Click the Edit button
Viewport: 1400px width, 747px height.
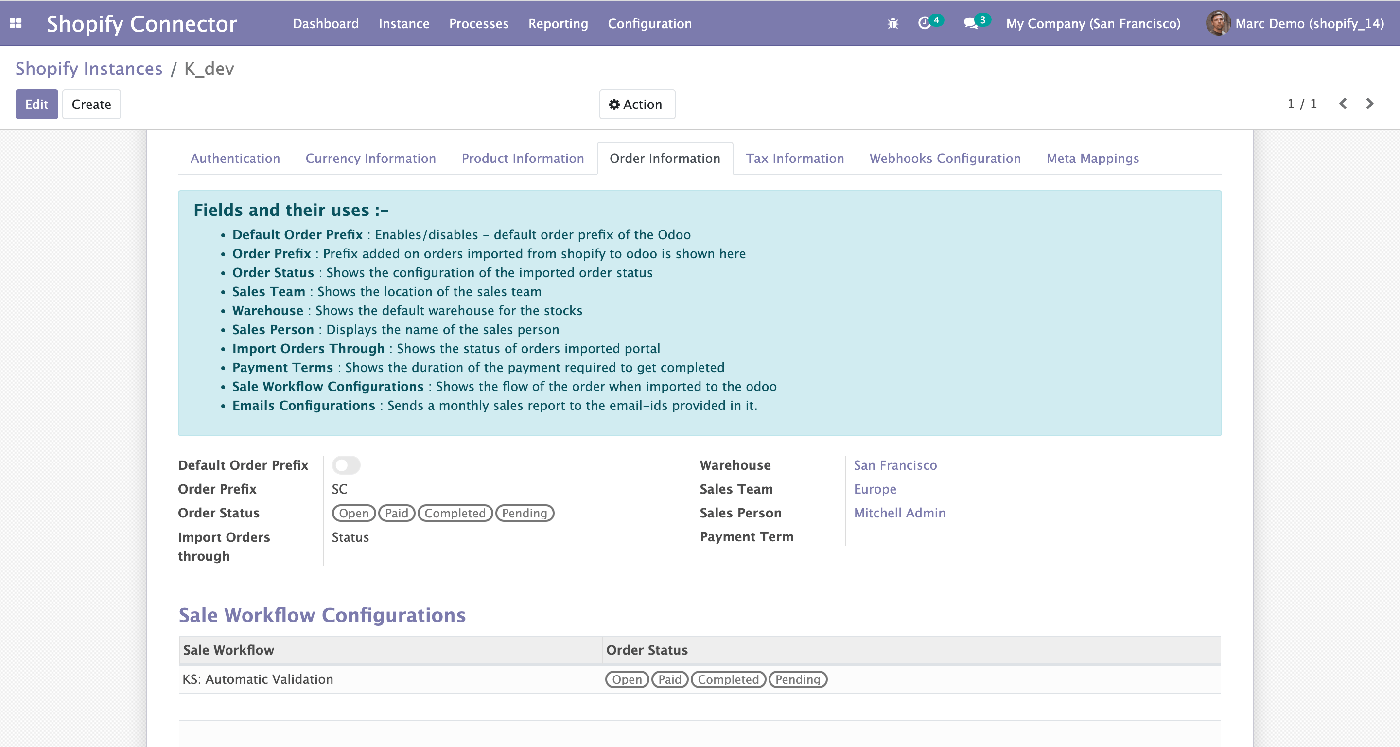click(x=37, y=104)
